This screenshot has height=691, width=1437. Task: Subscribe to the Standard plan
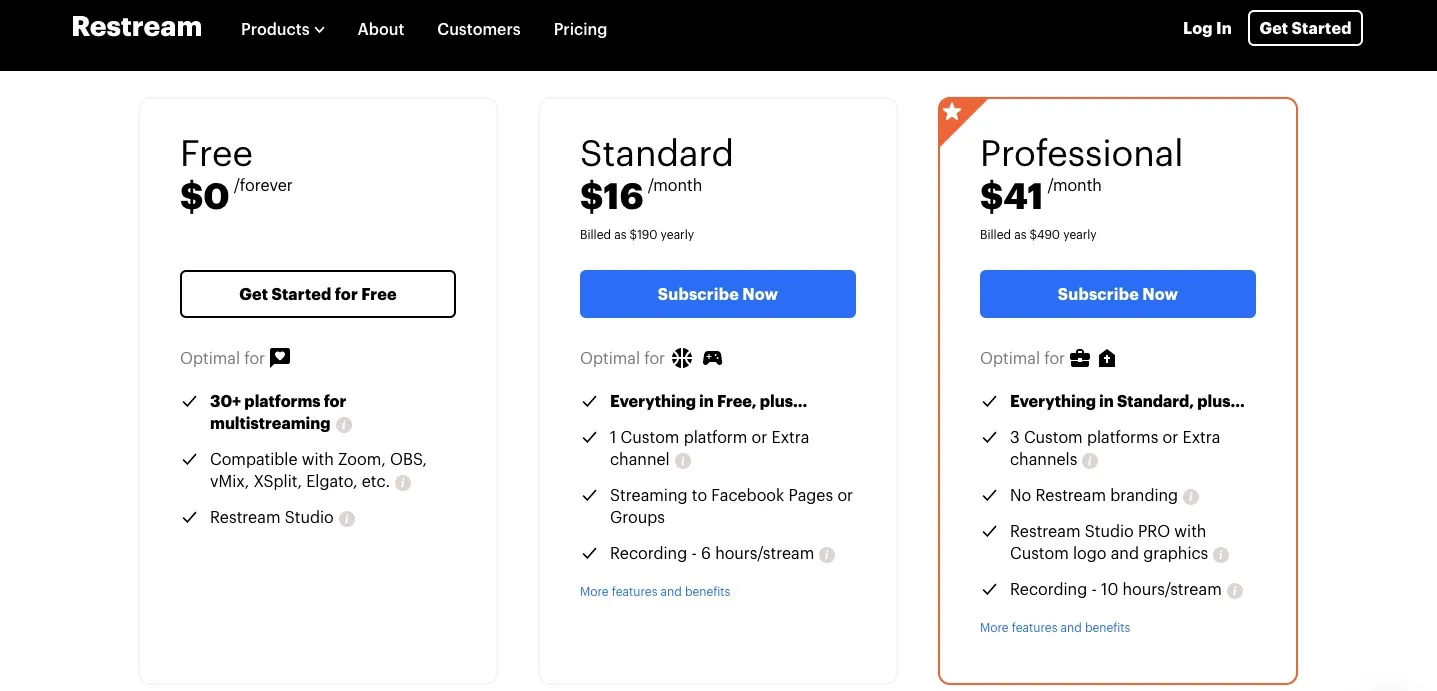coord(718,294)
